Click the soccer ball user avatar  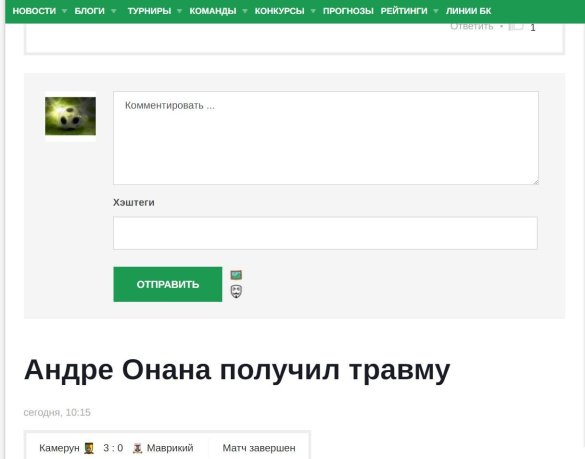[x=71, y=116]
